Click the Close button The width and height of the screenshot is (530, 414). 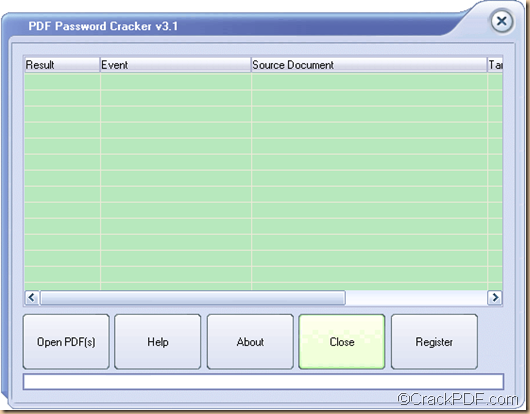[x=342, y=342]
